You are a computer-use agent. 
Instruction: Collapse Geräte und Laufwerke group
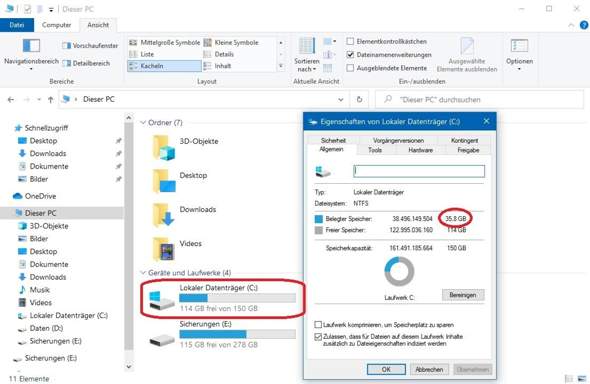click(143, 272)
